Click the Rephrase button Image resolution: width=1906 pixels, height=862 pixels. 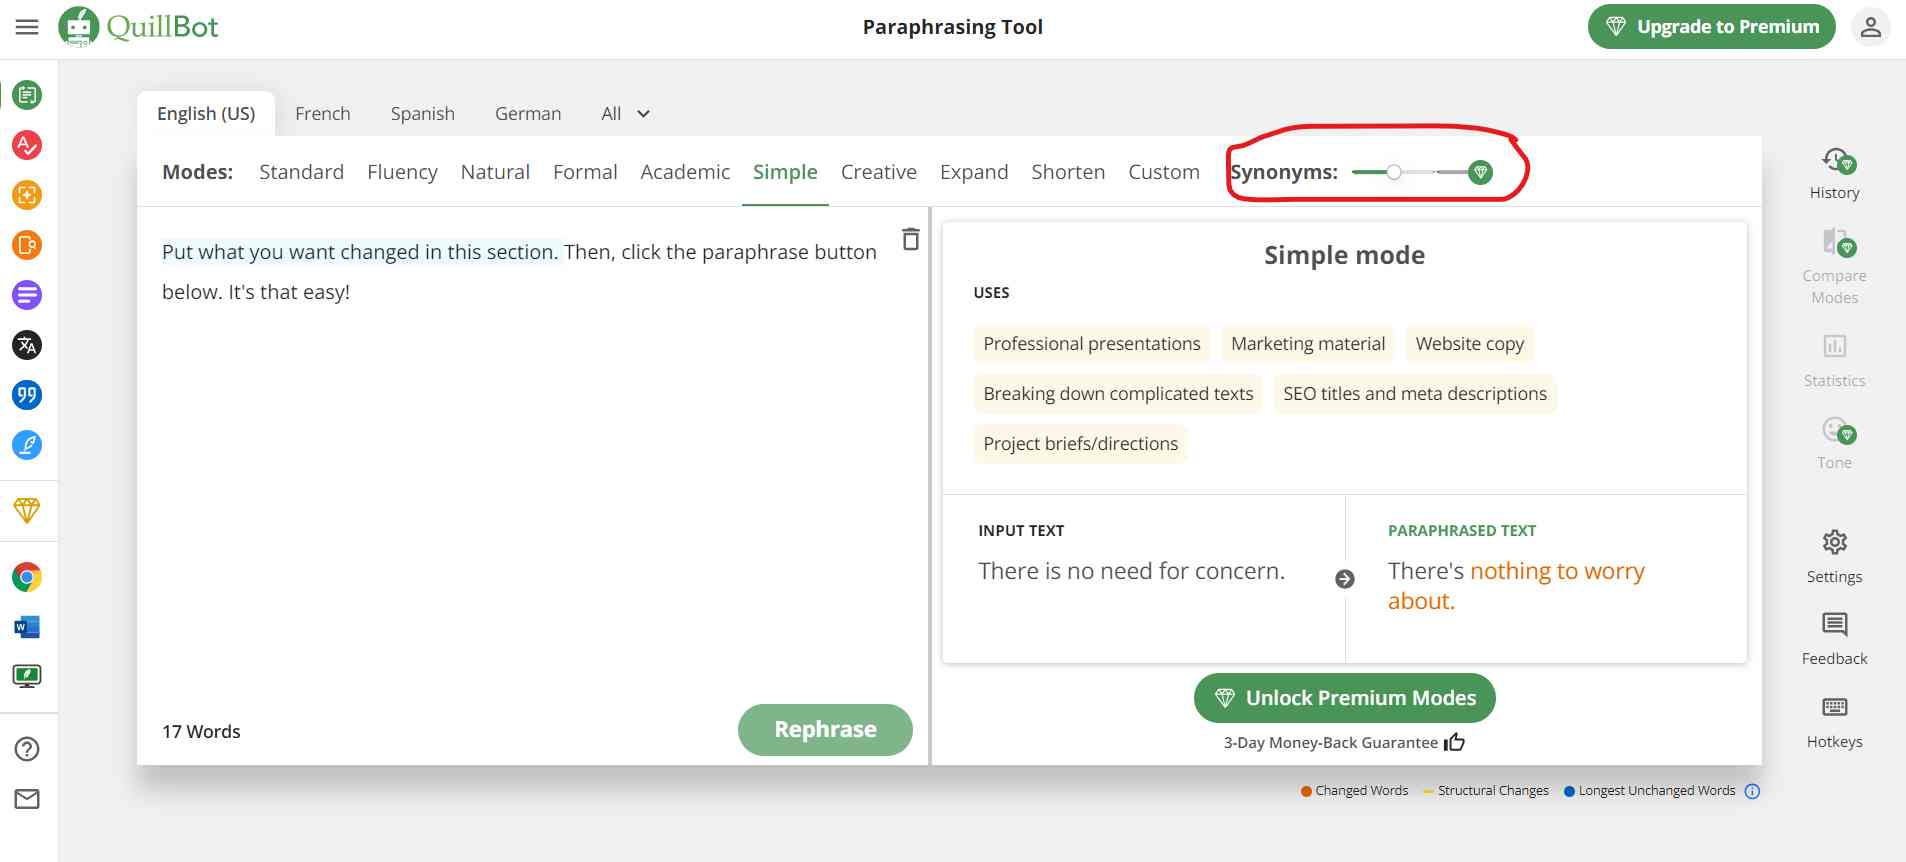tap(825, 730)
